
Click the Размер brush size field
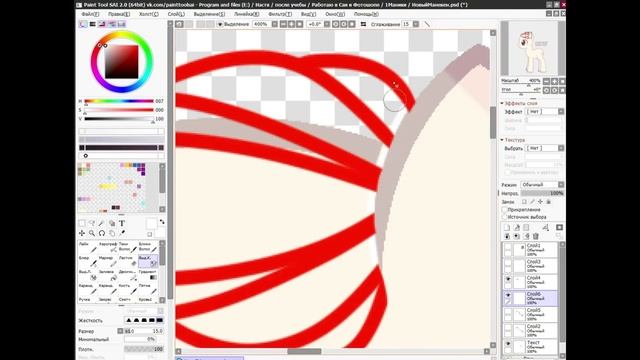tap(143, 331)
